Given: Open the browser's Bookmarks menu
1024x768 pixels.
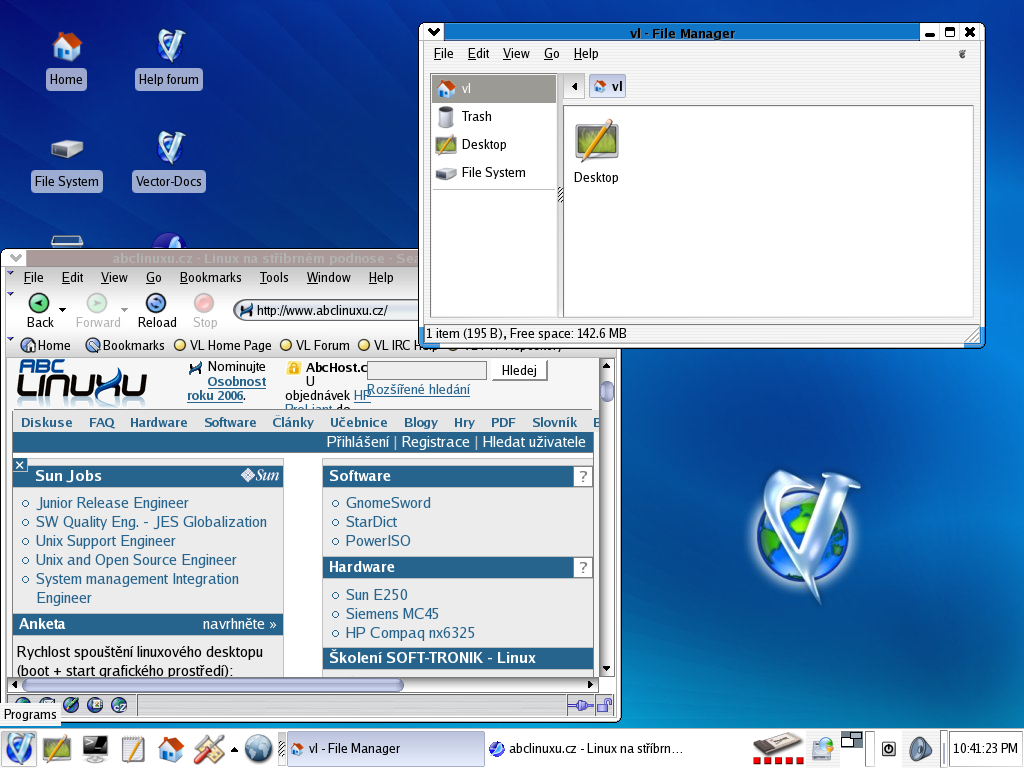Looking at the screenshot, I should point(210,278).
